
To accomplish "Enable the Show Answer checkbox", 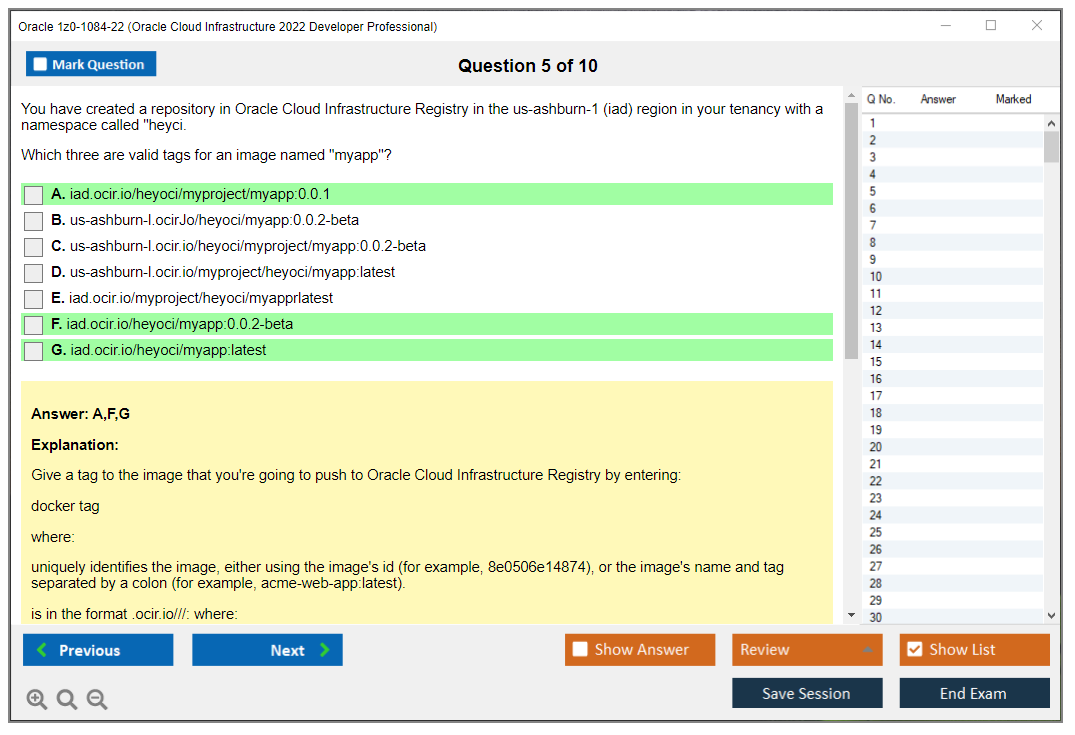I will (580, 649).
